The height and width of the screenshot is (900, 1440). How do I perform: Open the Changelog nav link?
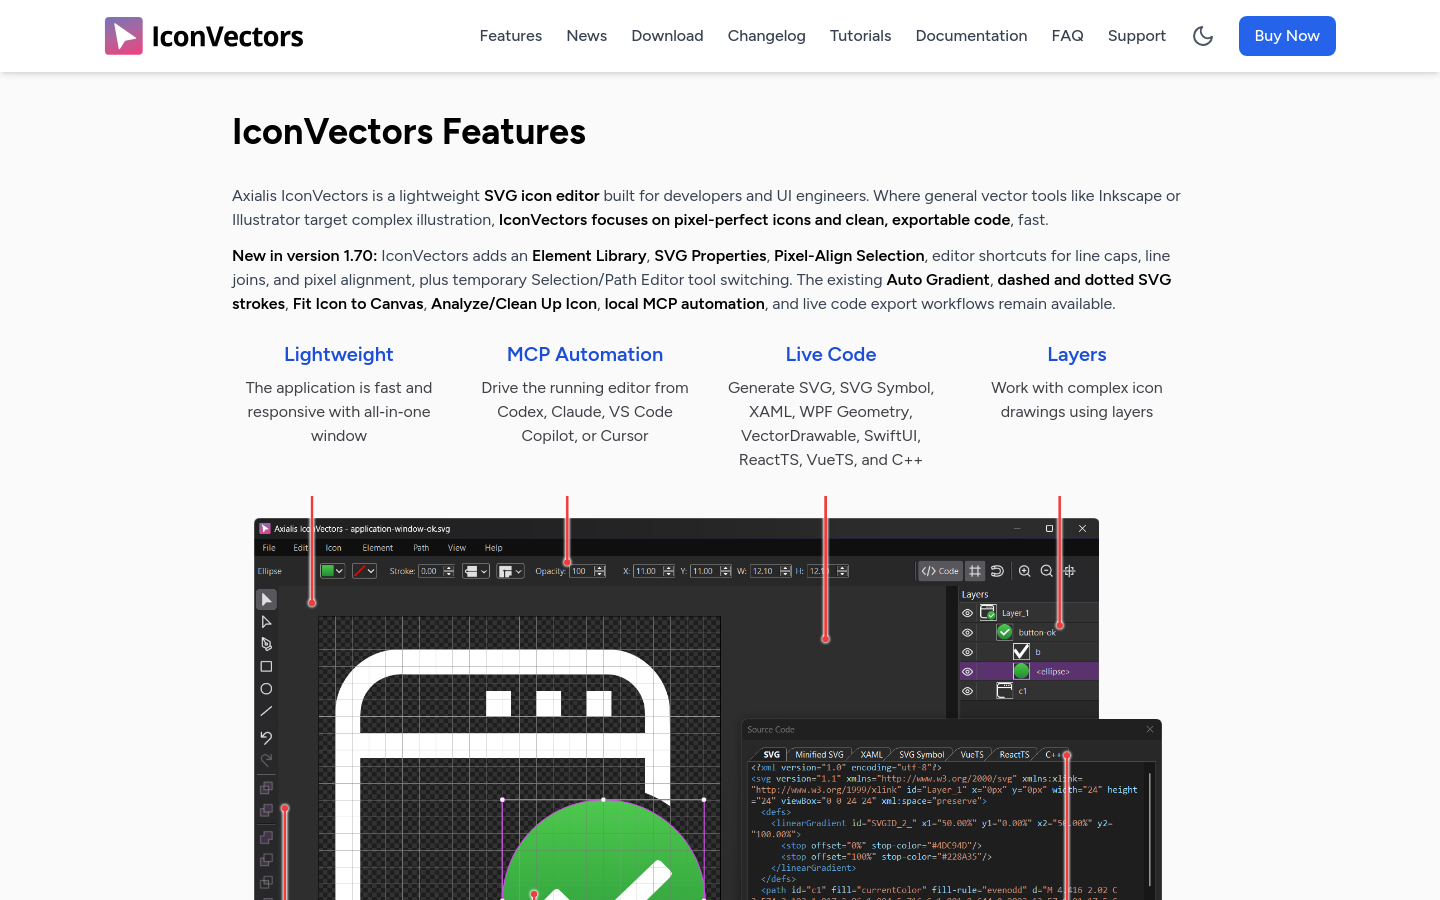tap(767, 36)
